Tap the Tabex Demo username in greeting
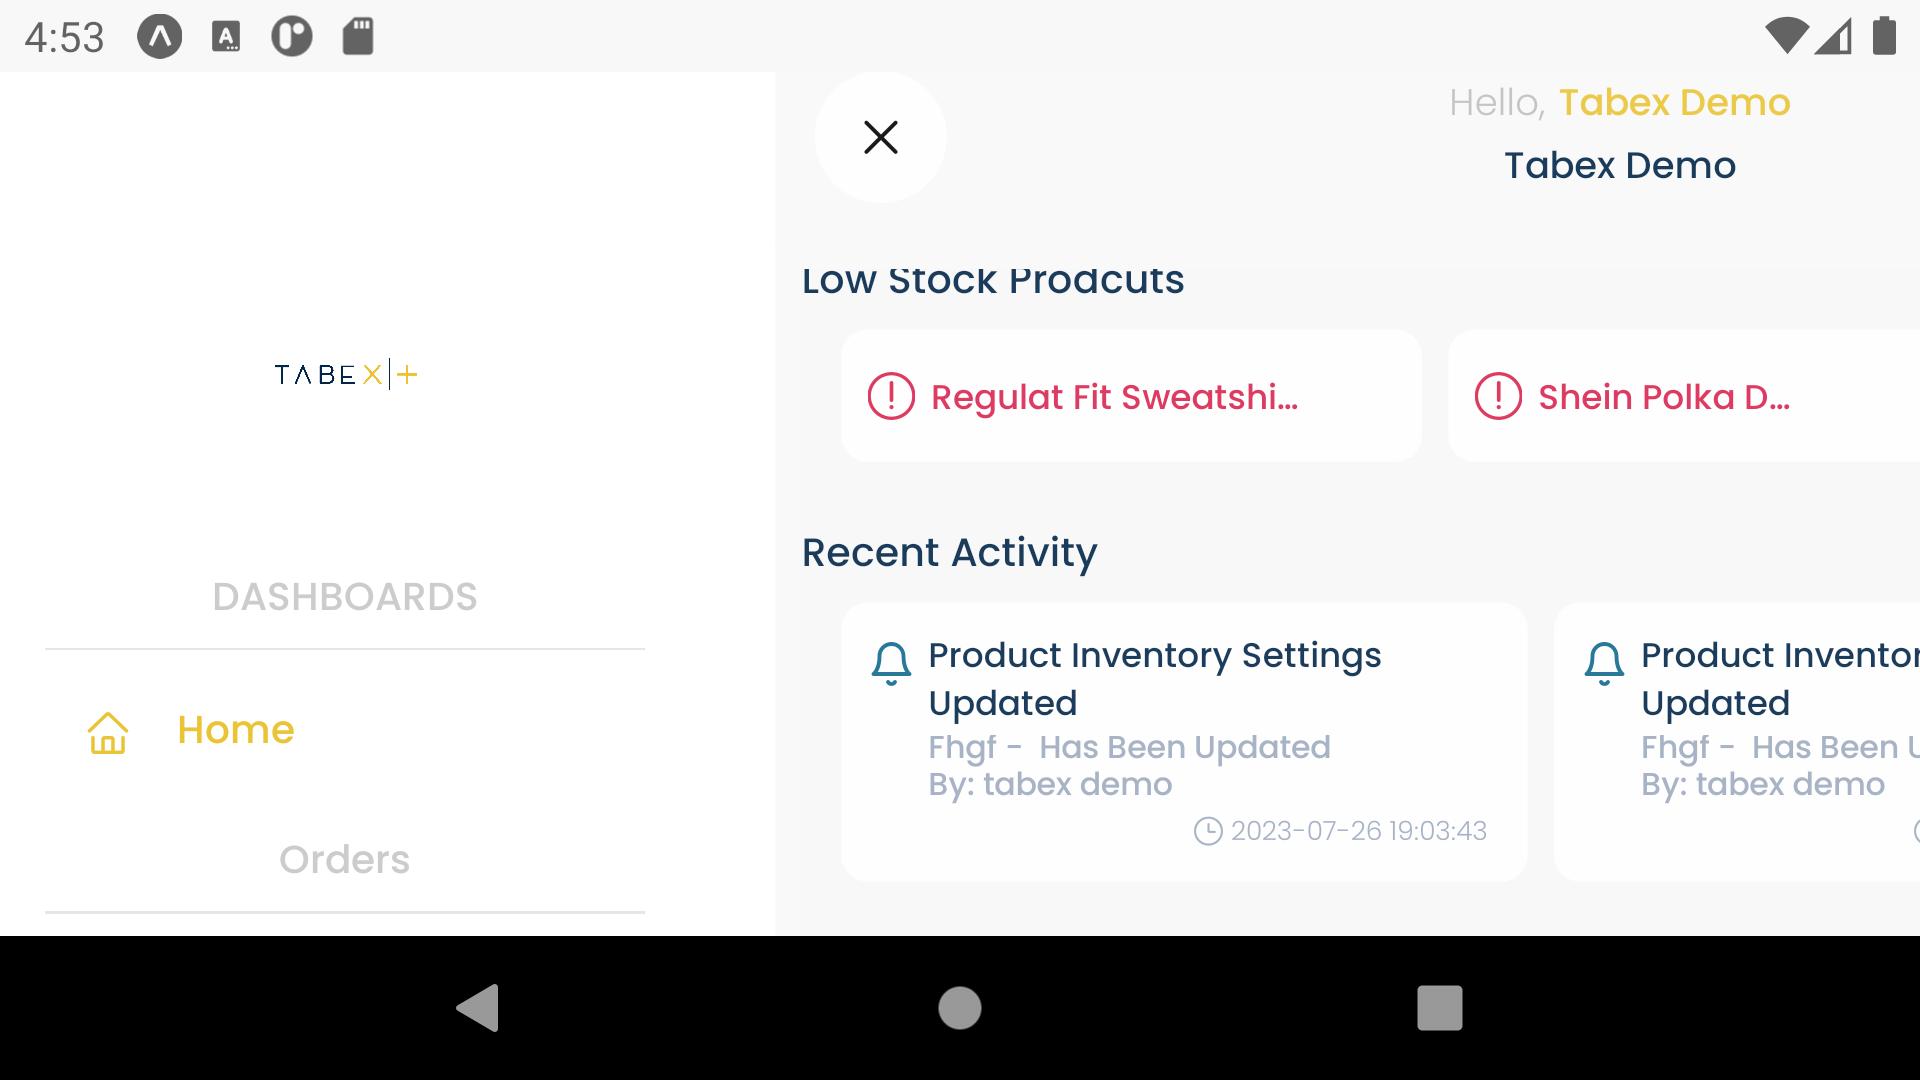 (1674, 102)
